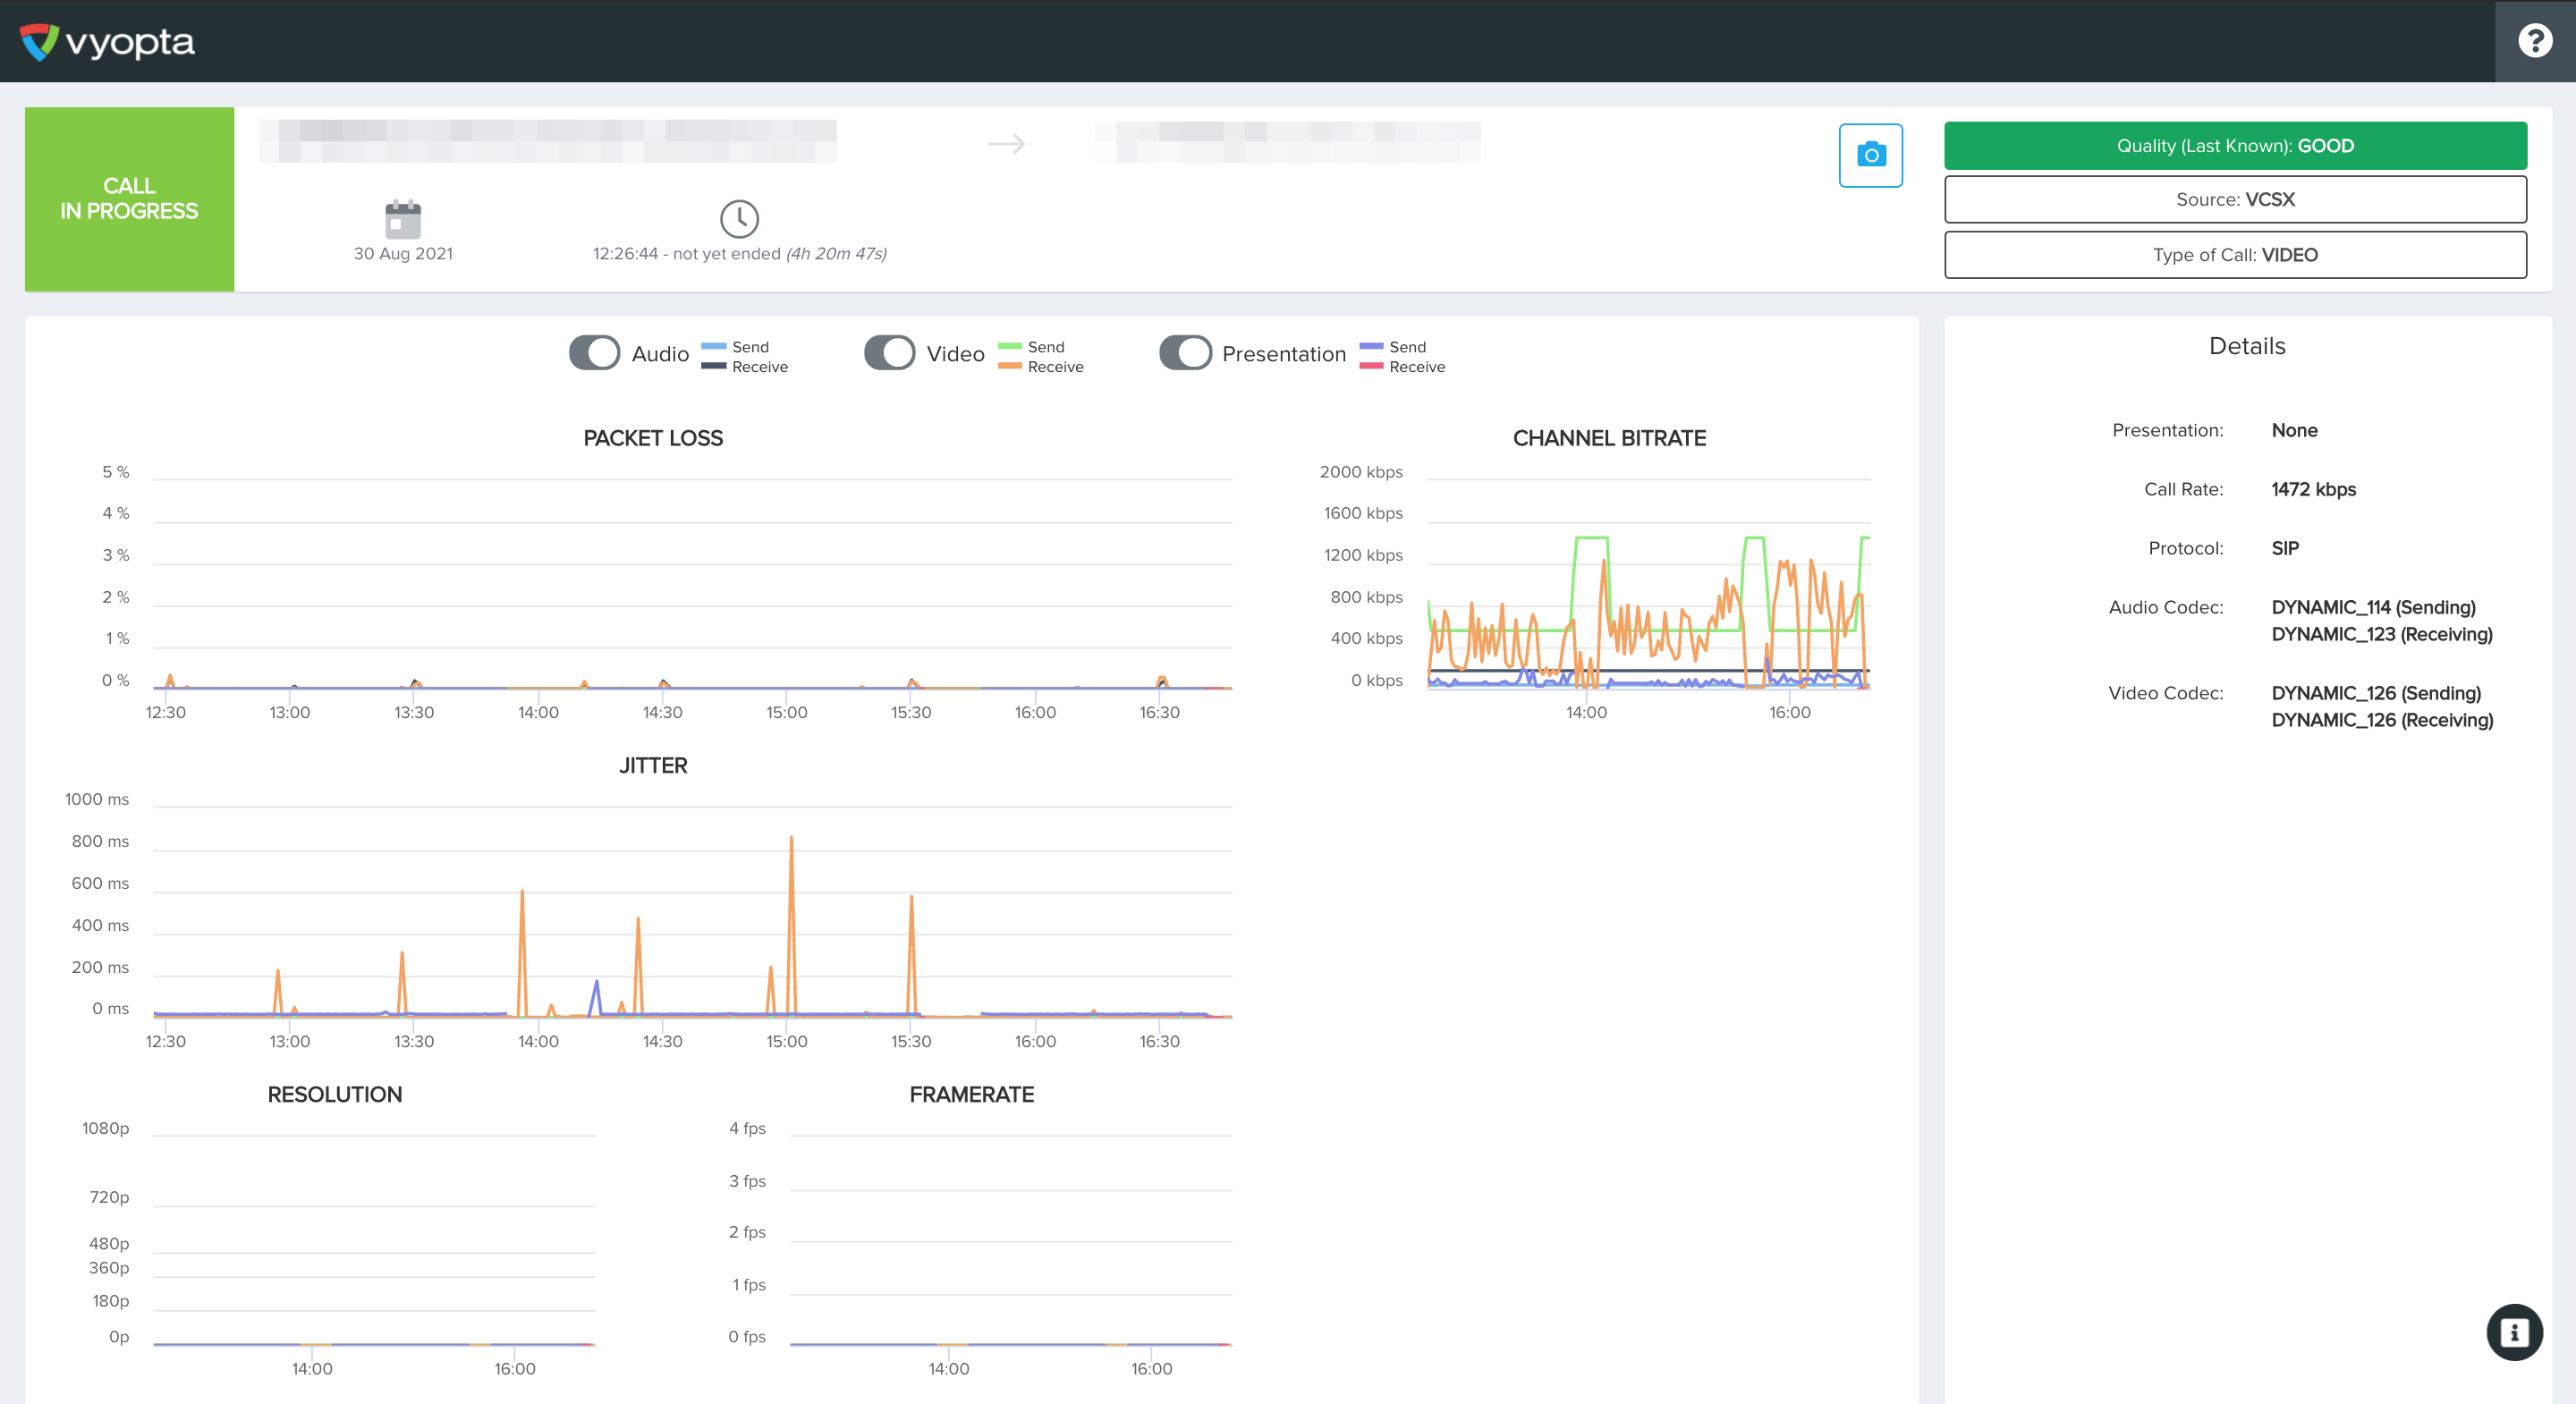Click the 1000 ms label on Jitter axis
Screen dimensions: 2576x1404
point(97,800)
